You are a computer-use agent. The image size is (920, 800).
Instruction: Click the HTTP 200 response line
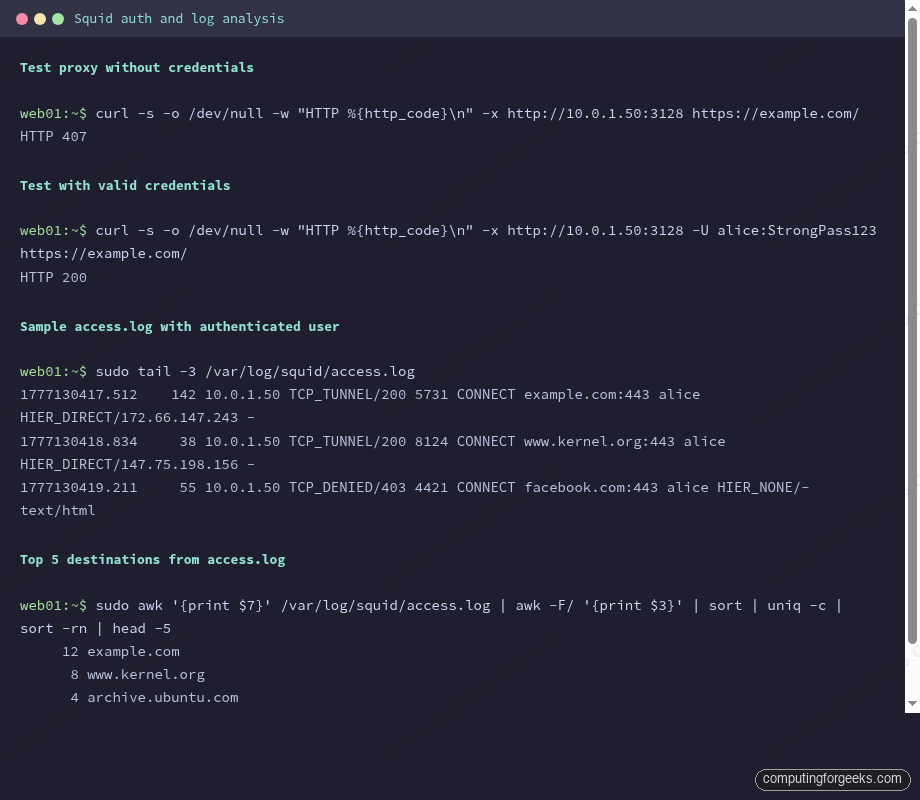tap(53, 277)
